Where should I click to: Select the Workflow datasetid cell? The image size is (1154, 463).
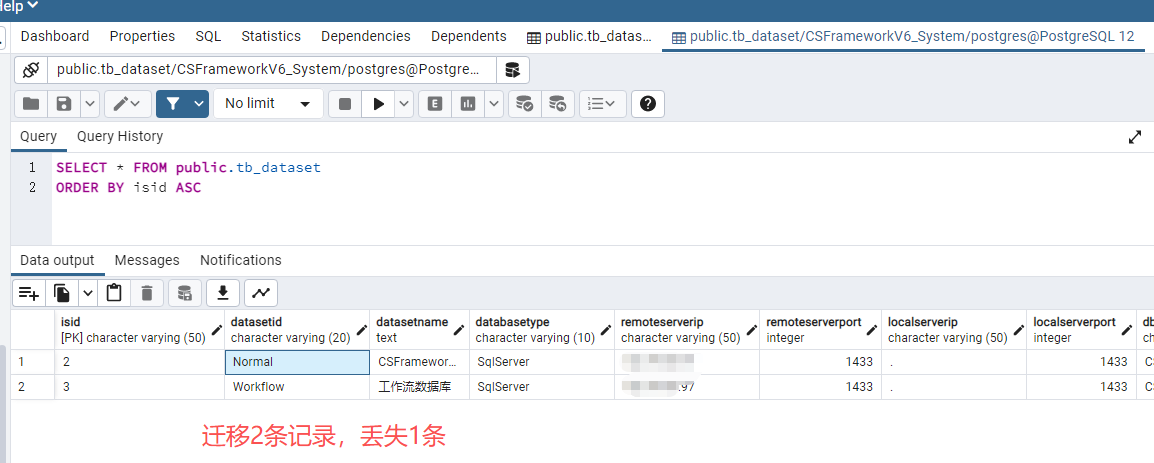(297, 387)
